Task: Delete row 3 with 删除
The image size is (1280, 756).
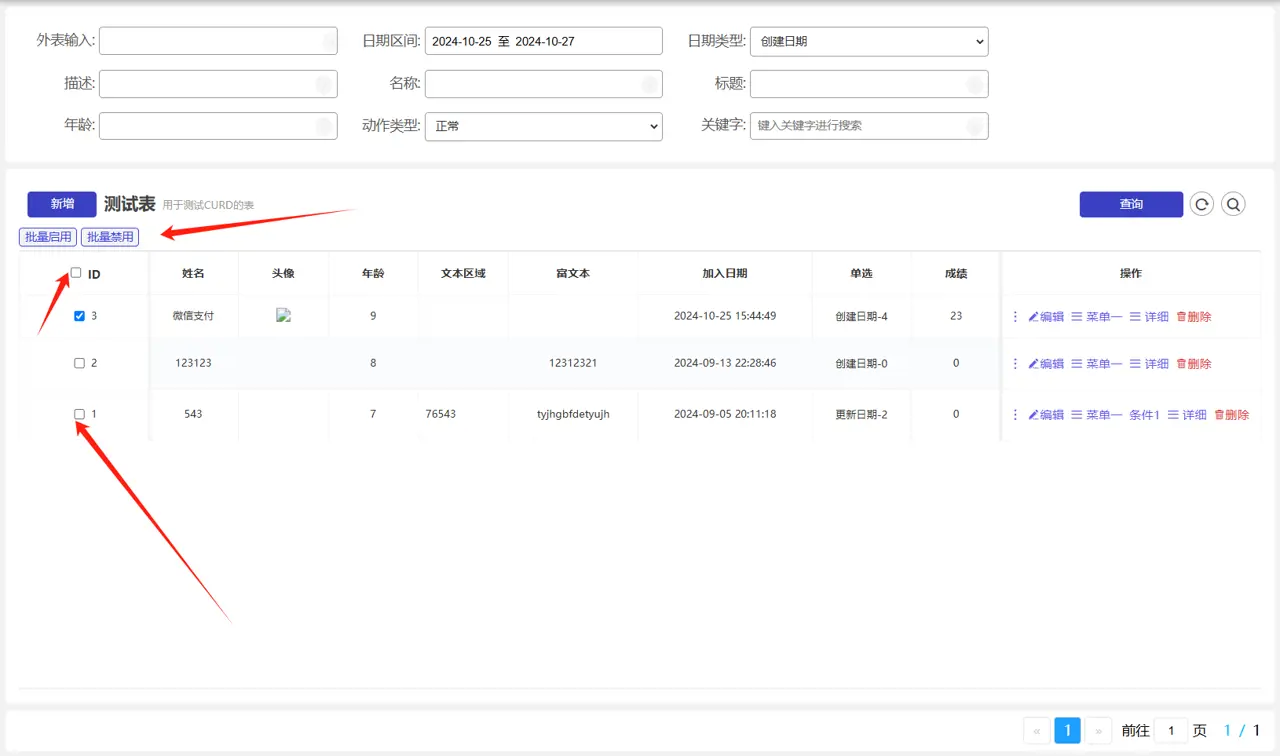Action: 1194,316
